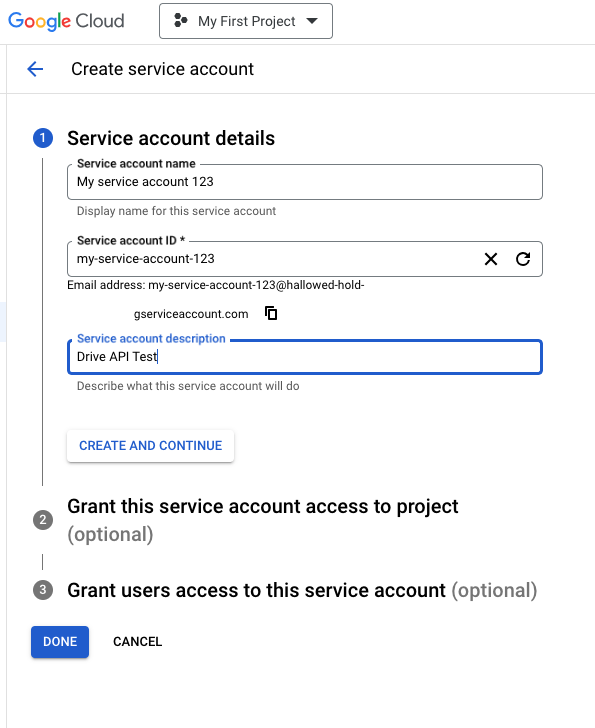The image size is (595, 728).
Task: Click into the Service account ID field
Action: [274, 259]
